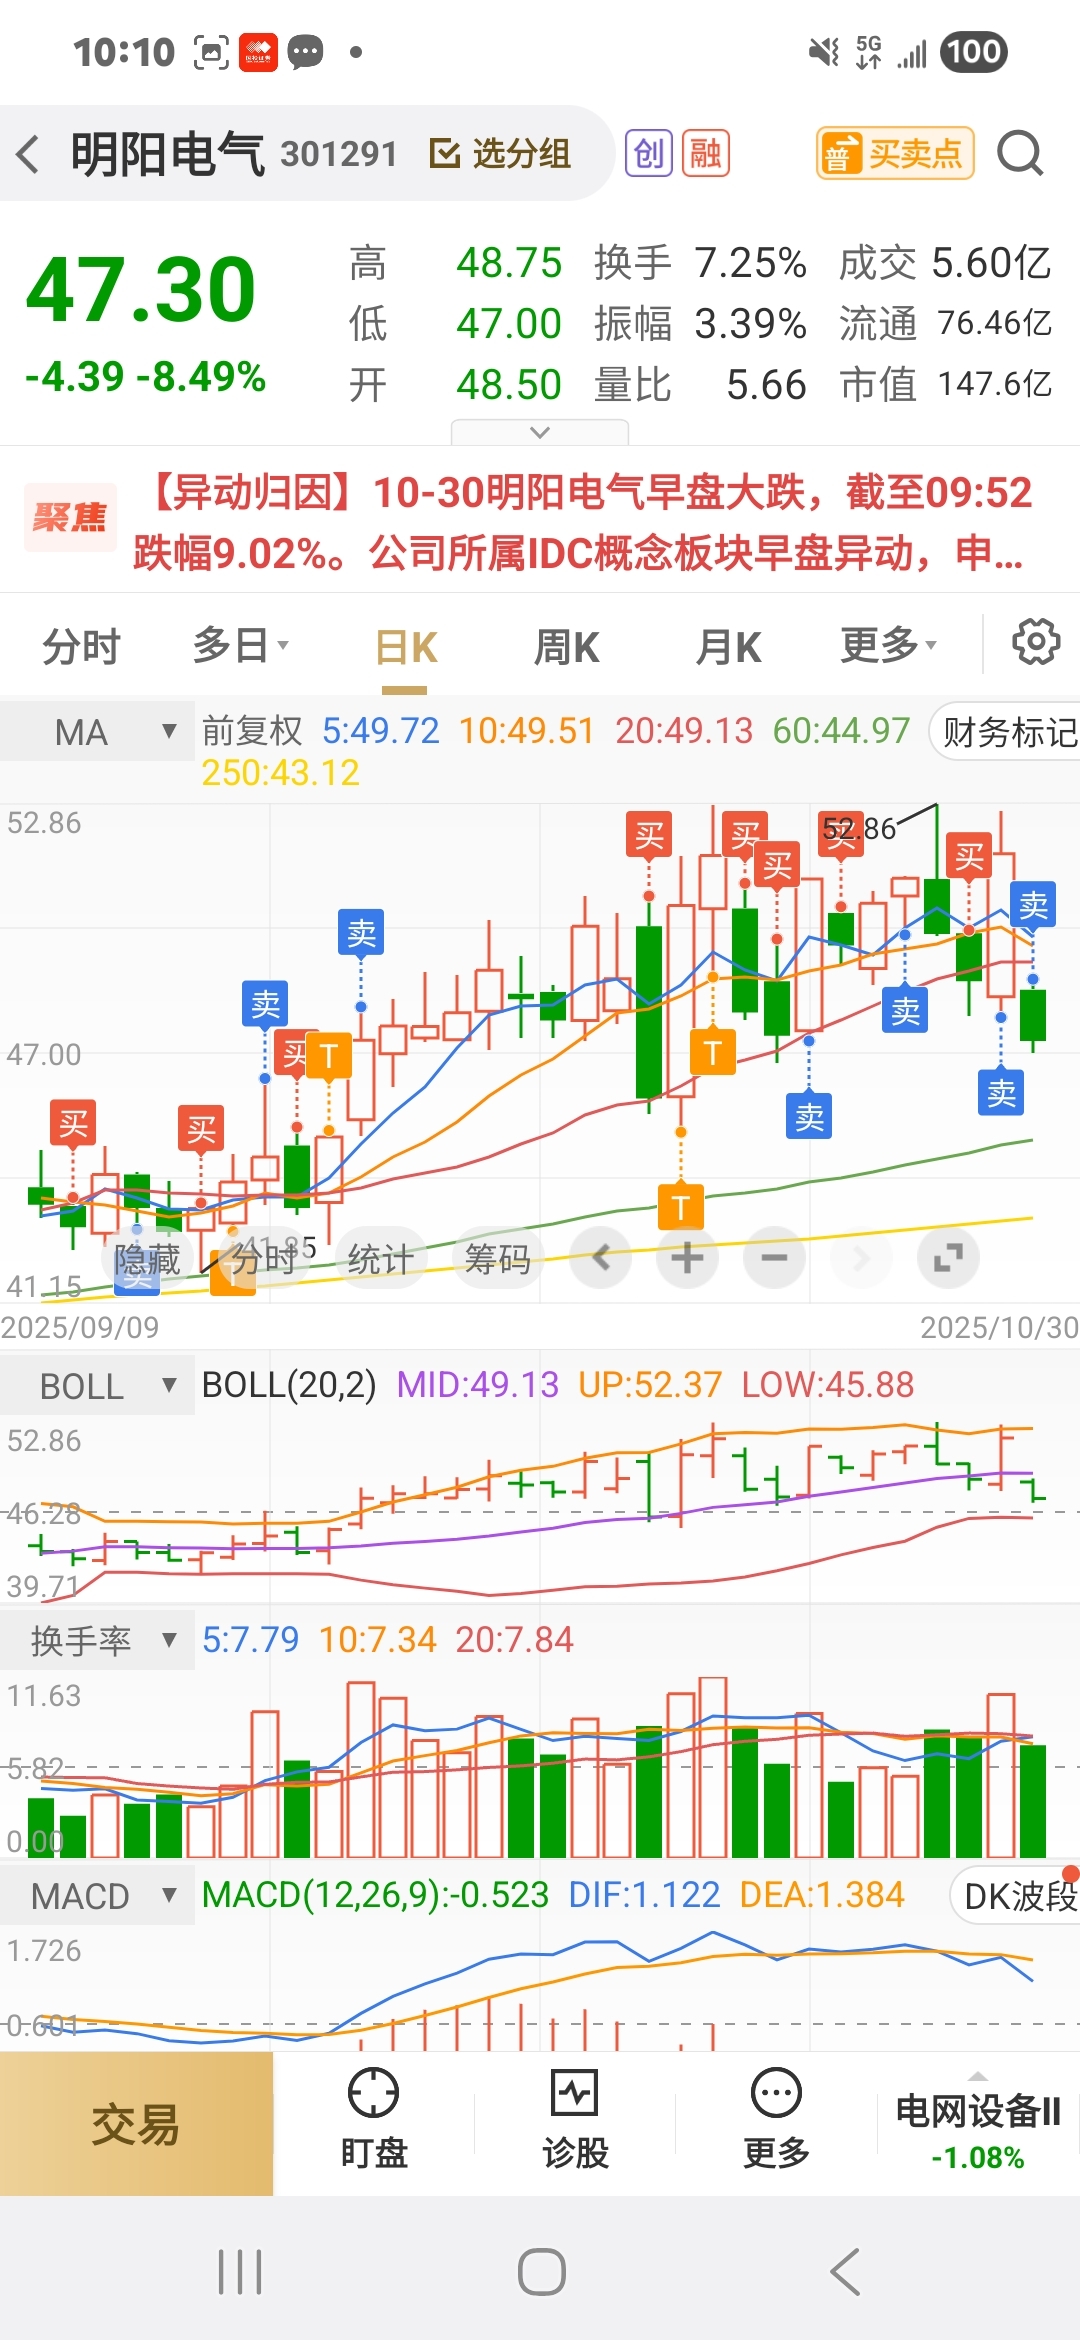The width and height of the screenshot is (1080, 2340).
Task: Tap Android back navigation button
Action: (x=845, y=2273)
